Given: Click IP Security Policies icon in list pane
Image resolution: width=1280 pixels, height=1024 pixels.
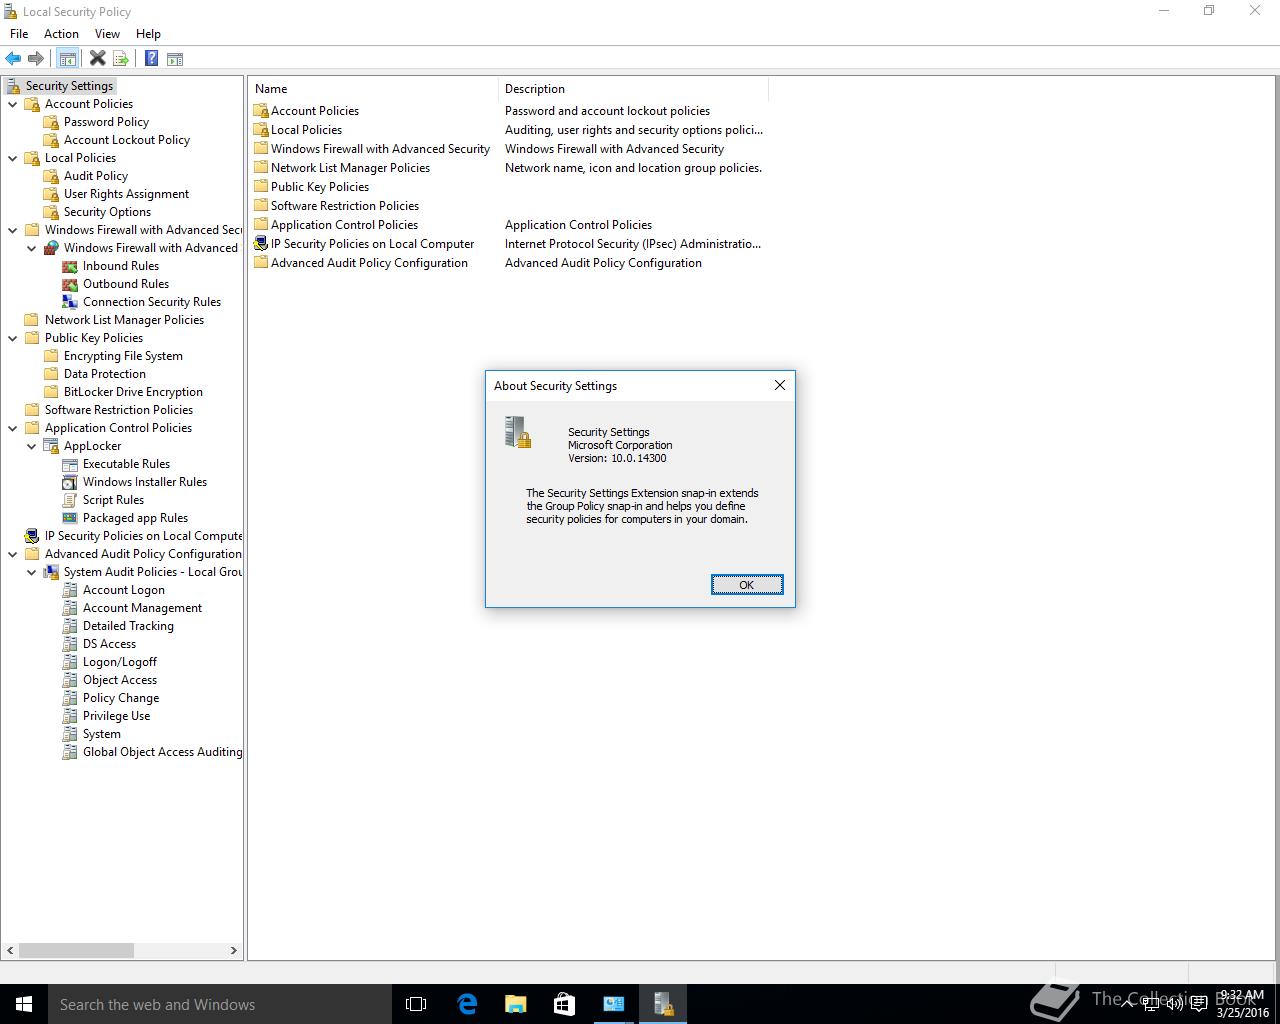Looking at the screenshot, I should (x=261, y=244).
